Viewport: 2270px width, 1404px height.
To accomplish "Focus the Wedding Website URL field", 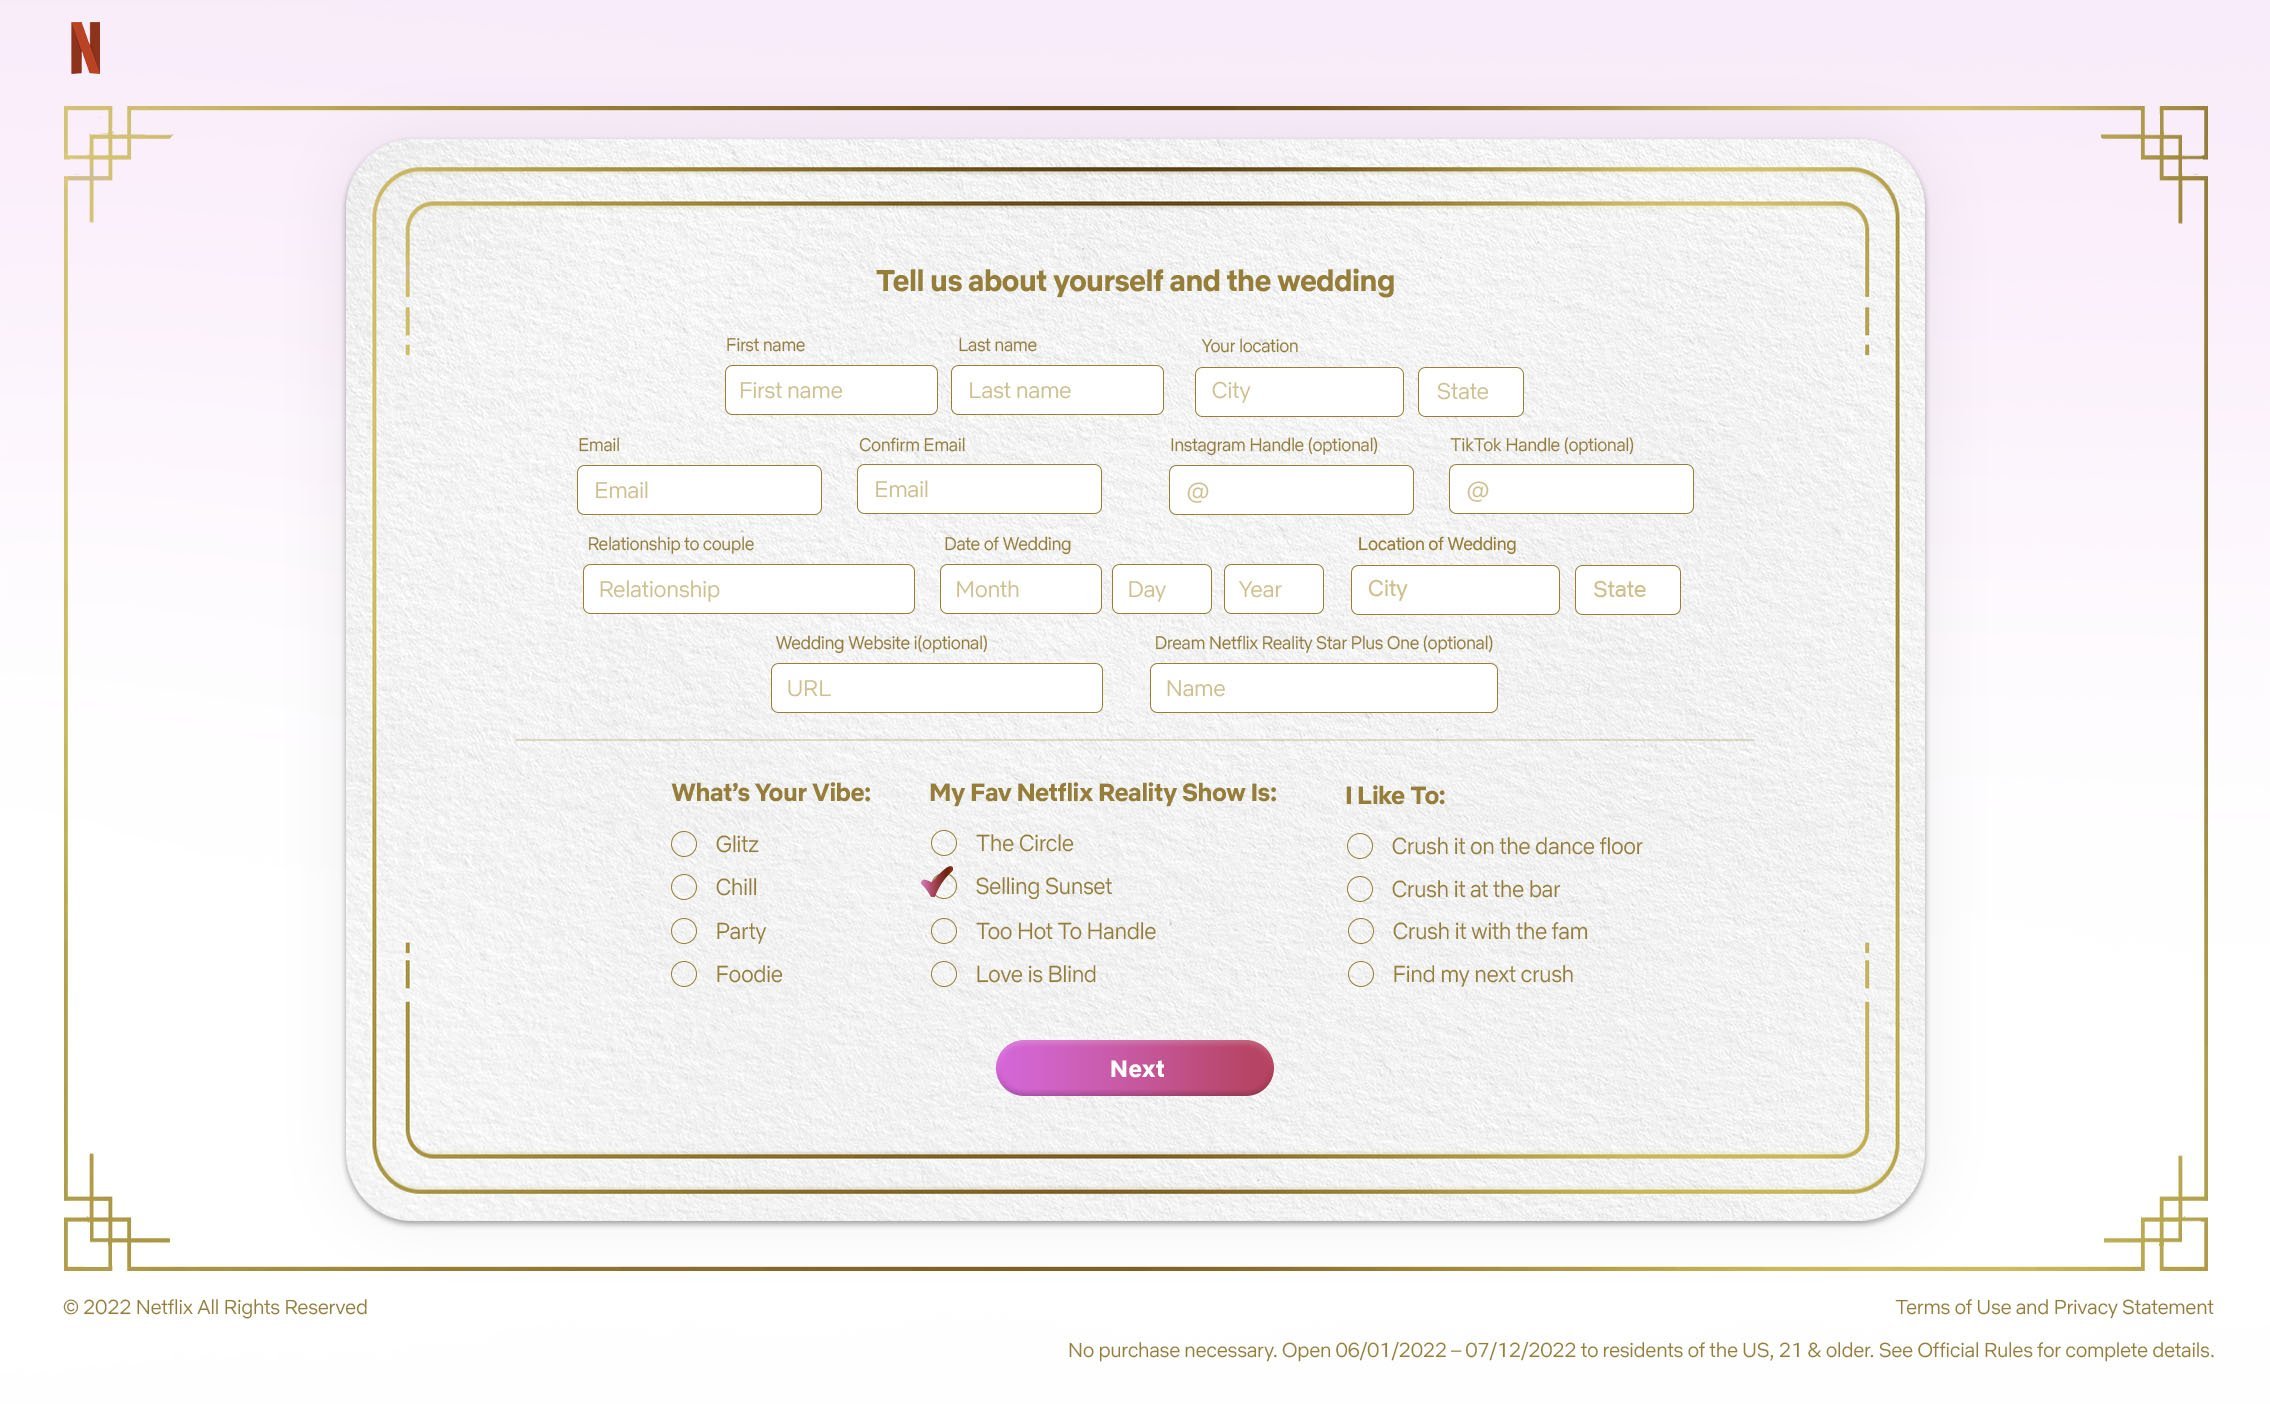I will point(937,688).
